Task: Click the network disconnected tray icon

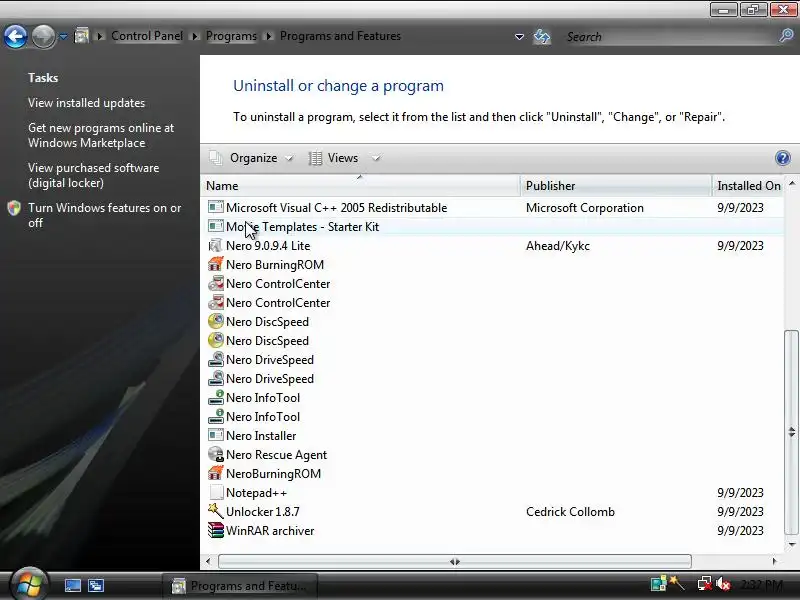Action: click(705, 584)
